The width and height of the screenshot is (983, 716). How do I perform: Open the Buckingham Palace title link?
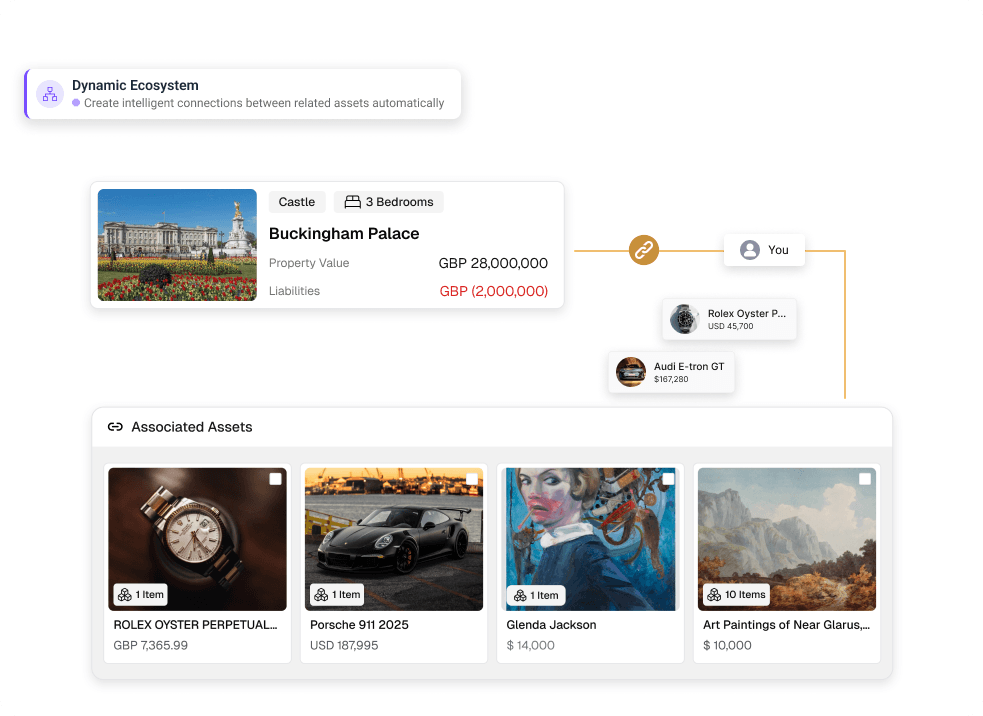click(x=344, y=234)
